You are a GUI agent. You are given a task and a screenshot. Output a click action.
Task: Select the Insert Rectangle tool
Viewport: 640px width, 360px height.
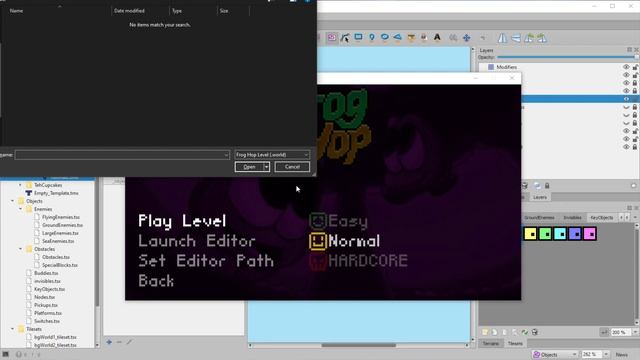(x=358, y=38)
